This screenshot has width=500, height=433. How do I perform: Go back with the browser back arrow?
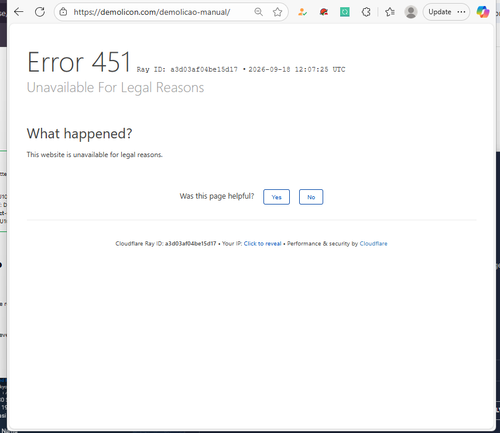[19, 12]
